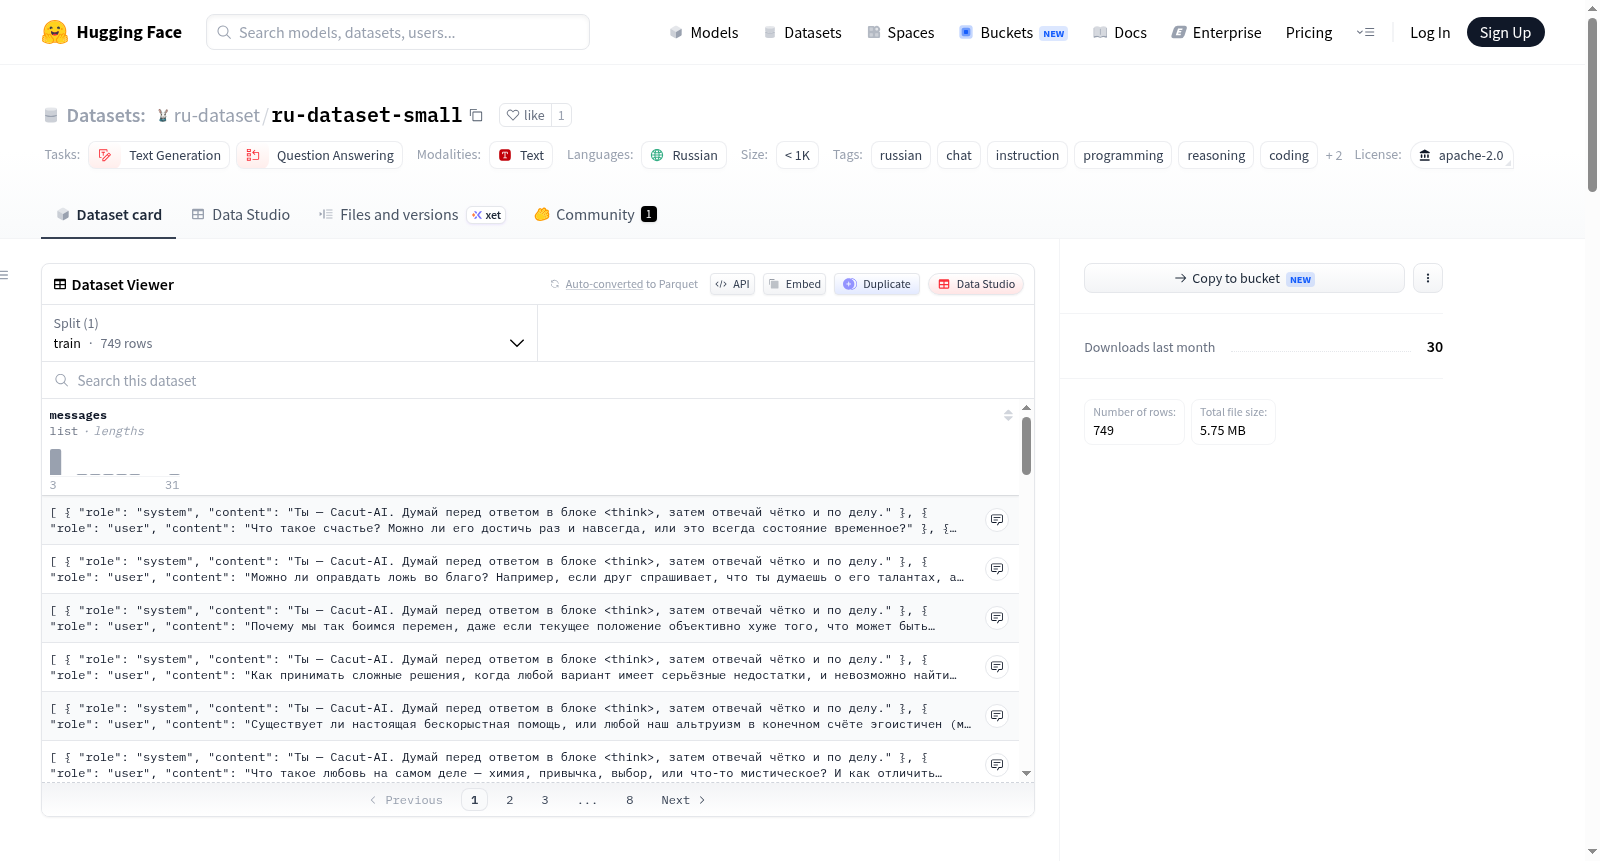Open Models in top navigation
Image resolution: width=1600 pixels, height=861 pixels.
click(x=704, y=33)
